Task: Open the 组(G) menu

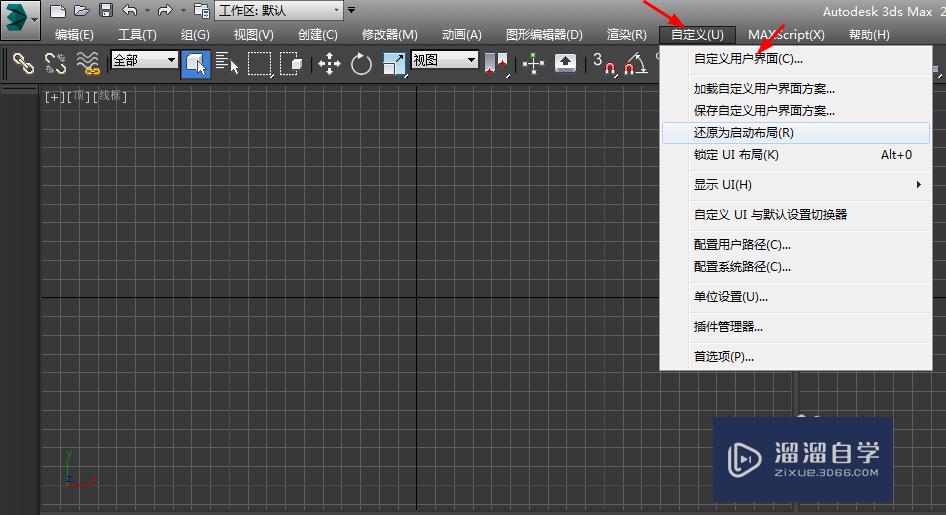Action: [x=195, y=34]
